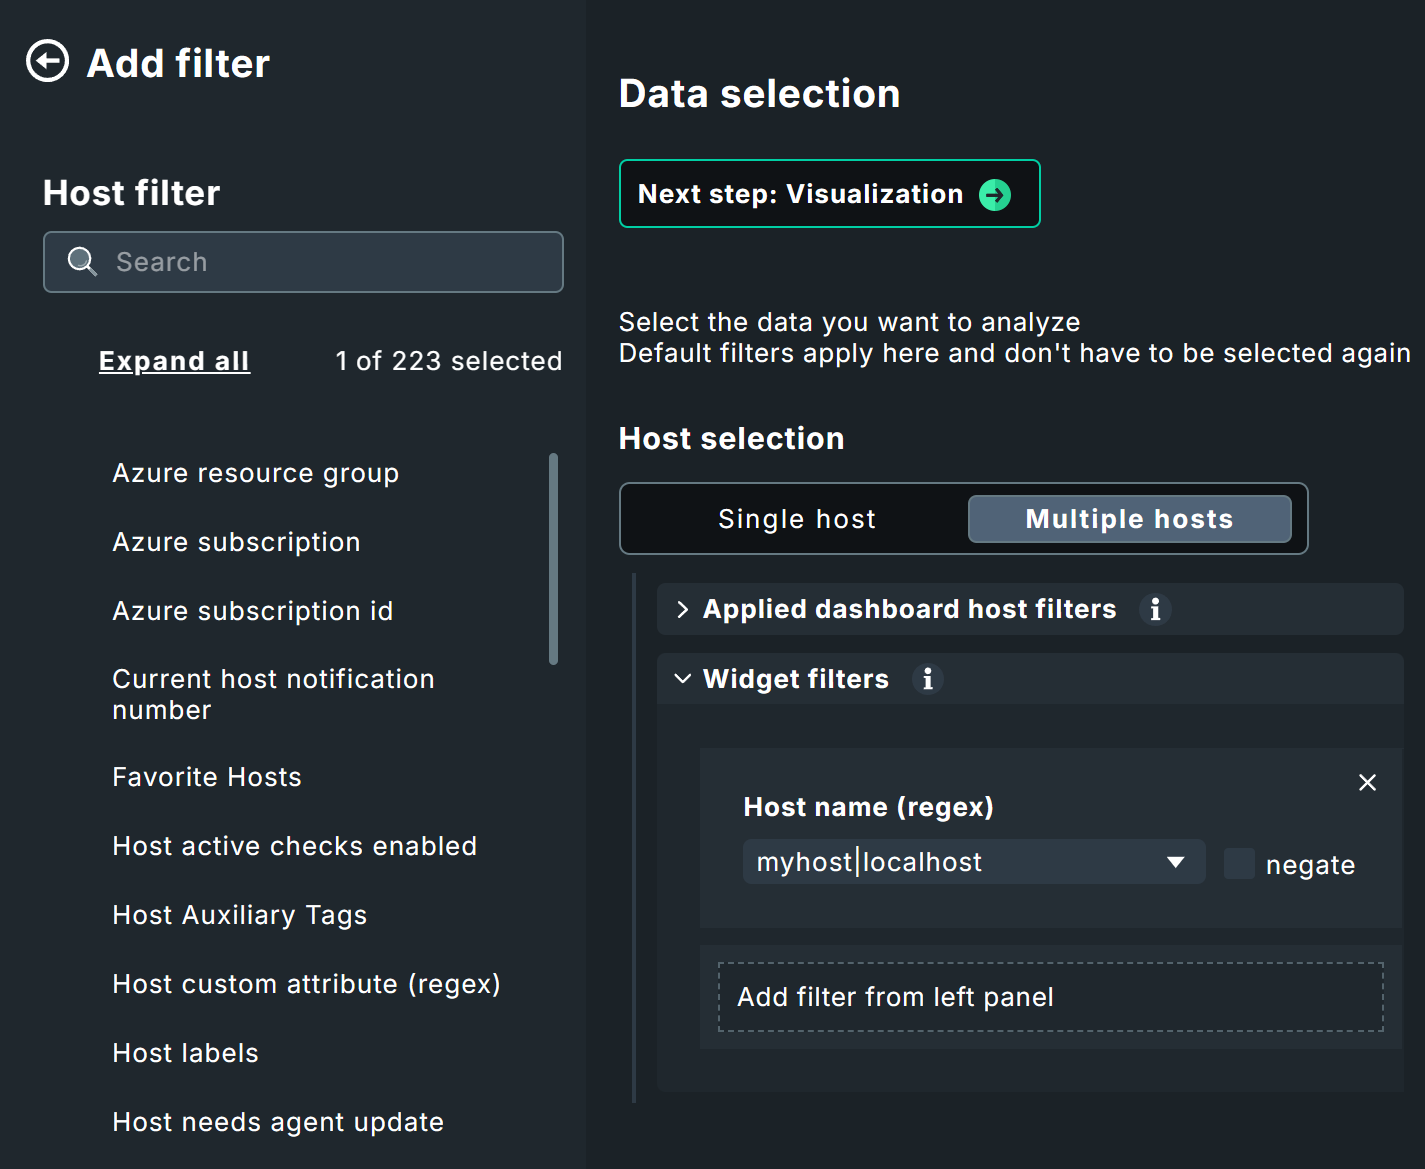Screen dimensions: 1425x1169
Task: Collapse Widget filters with its chevron icon
Action: click(x=683, y=679)
